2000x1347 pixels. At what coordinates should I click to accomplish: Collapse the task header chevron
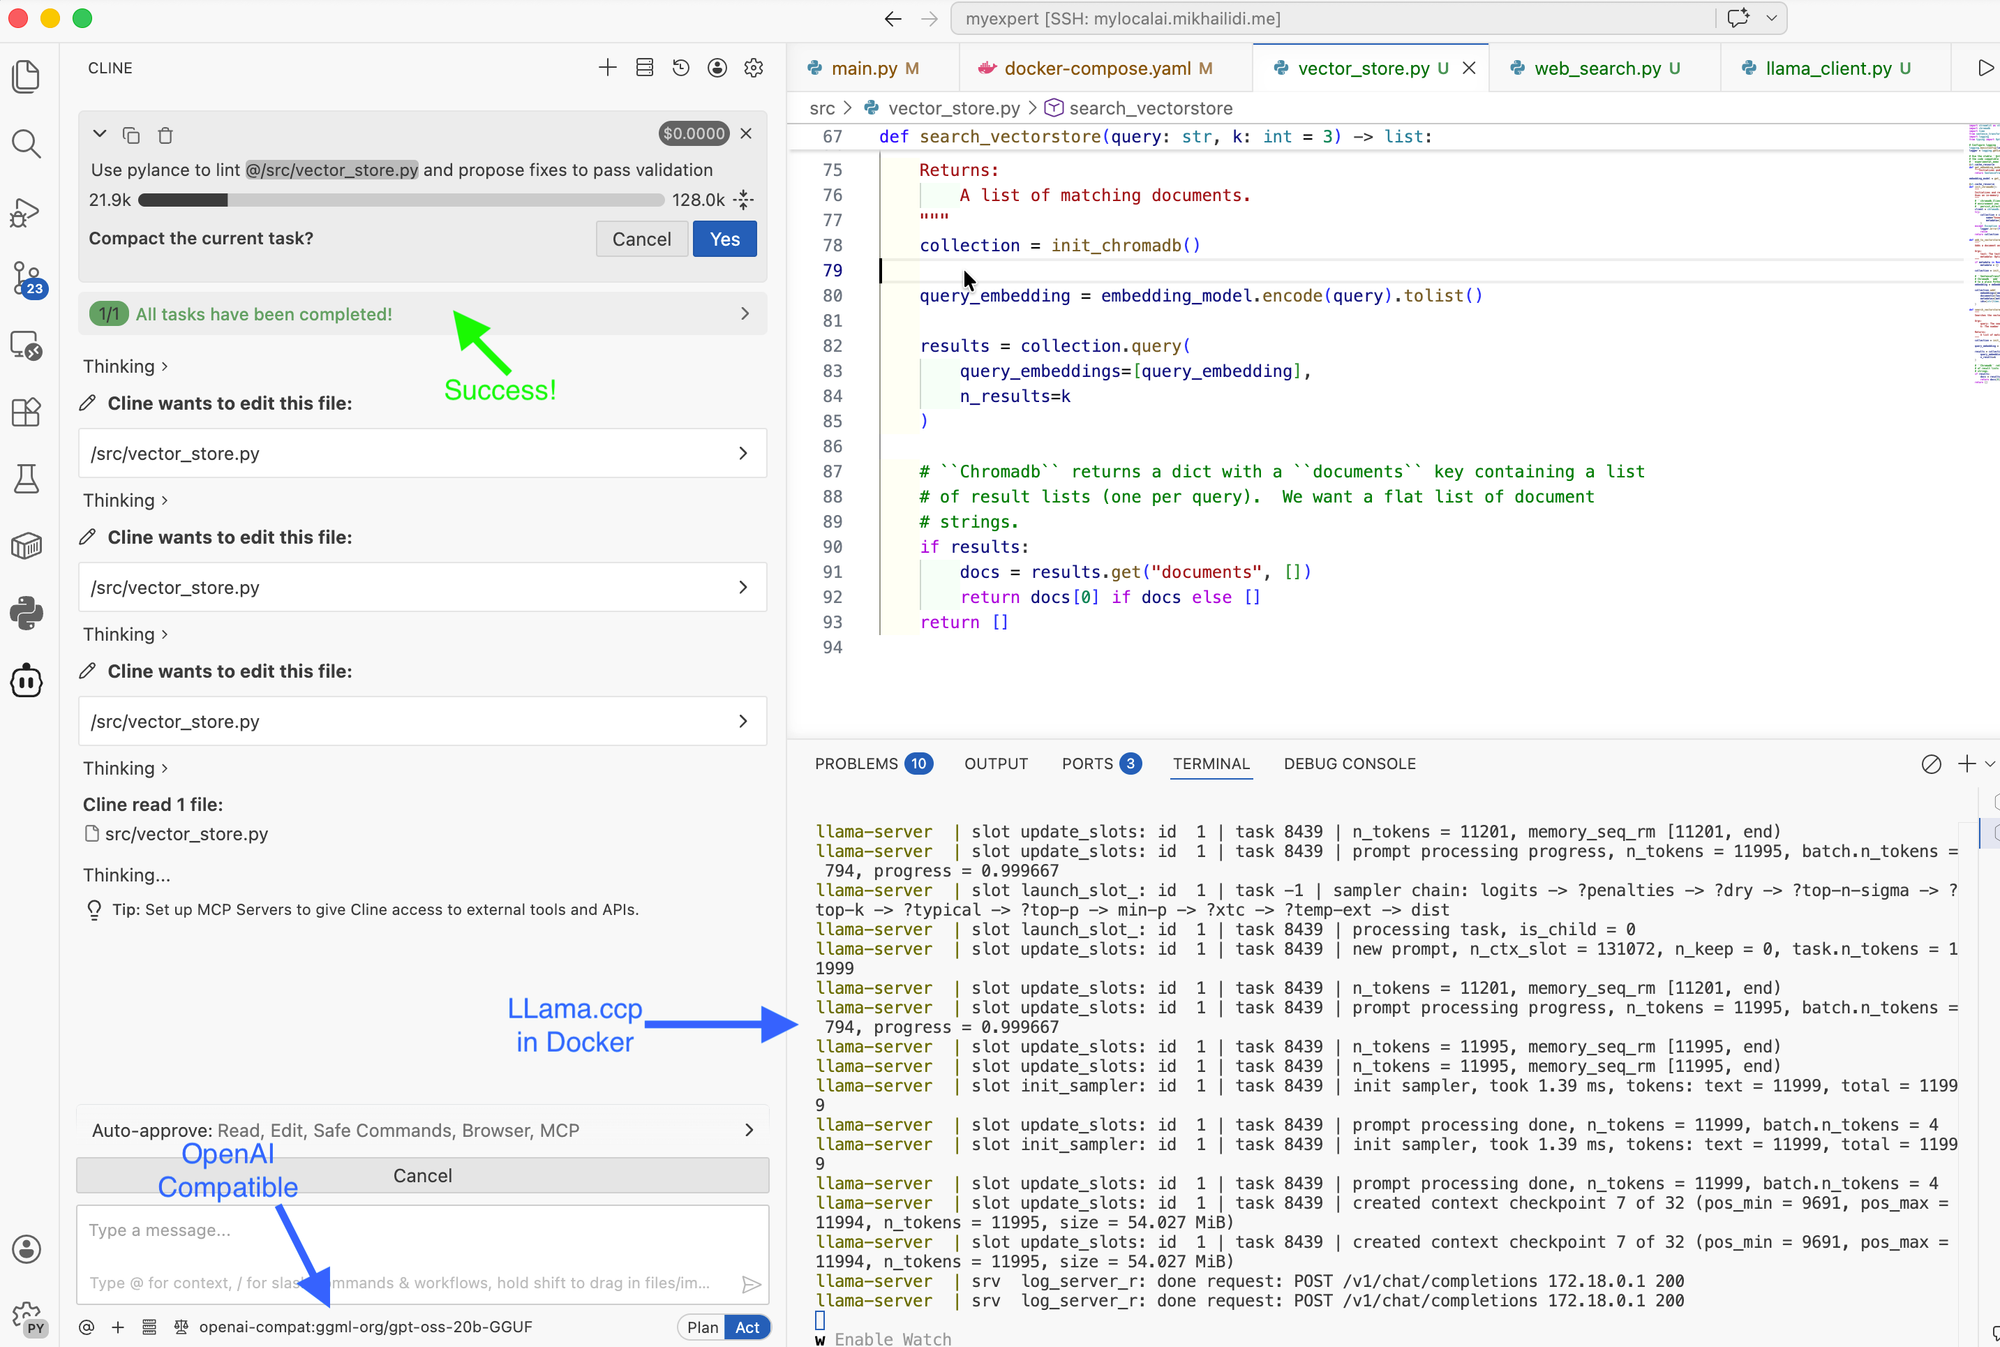click(99, 134)
